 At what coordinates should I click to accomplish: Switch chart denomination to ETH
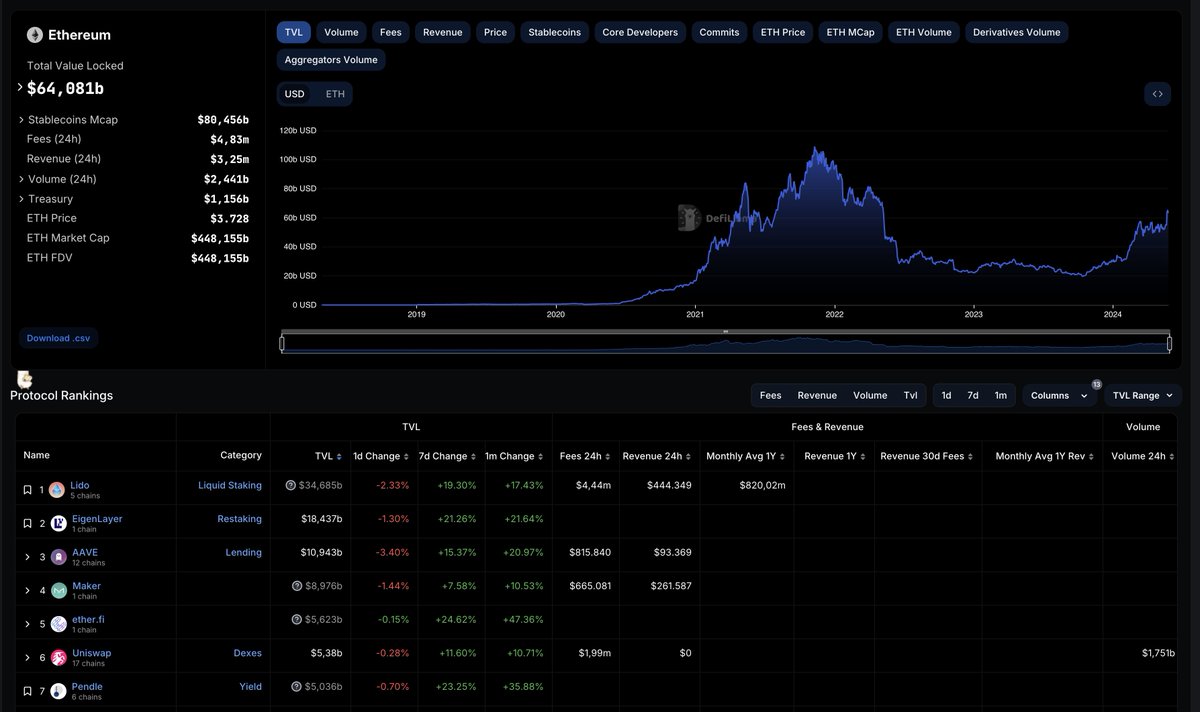pos(335,94)
